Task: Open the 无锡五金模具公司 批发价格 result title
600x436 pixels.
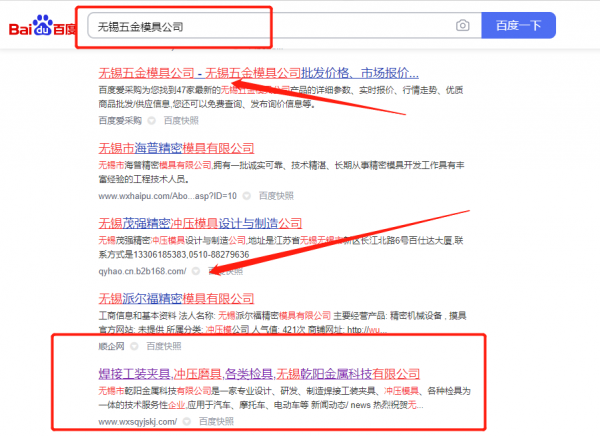Action: tap(258, 74)
